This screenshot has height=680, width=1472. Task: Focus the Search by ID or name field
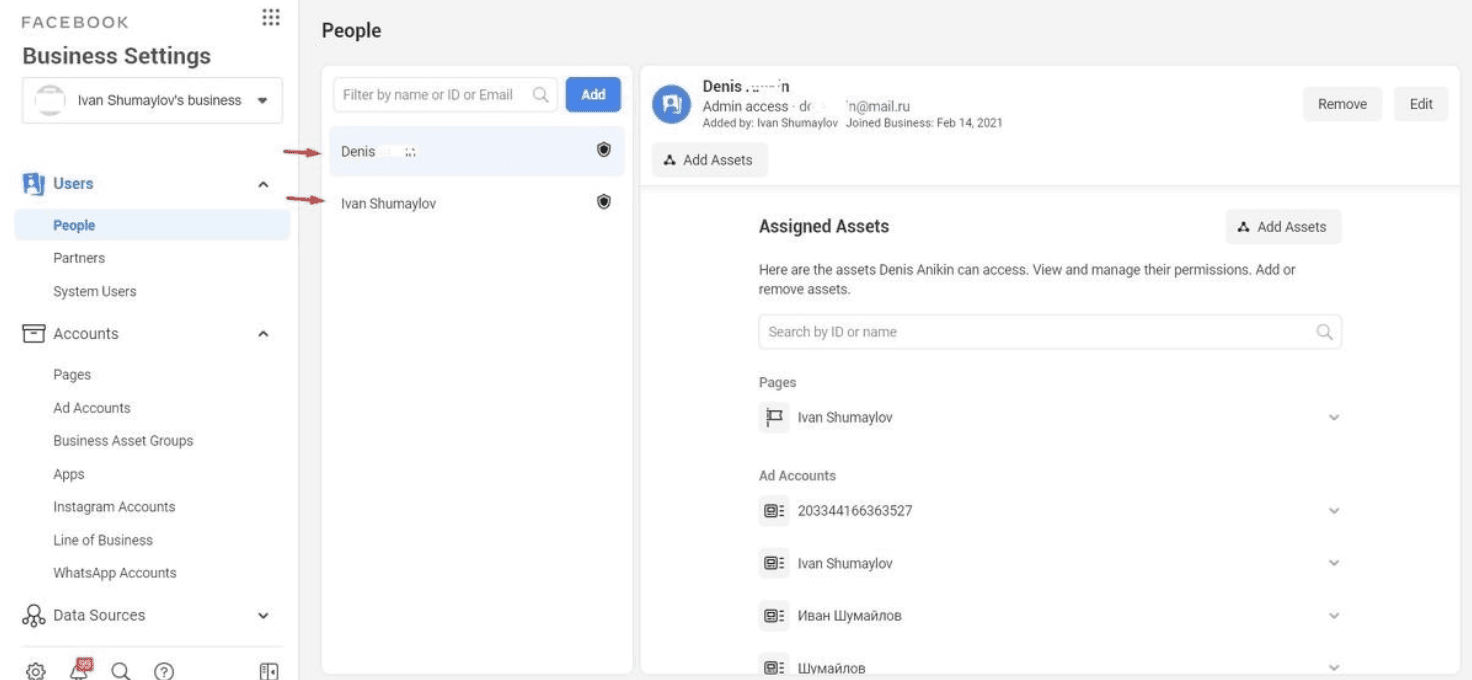pyautogui.click(x=1050, y=332)
